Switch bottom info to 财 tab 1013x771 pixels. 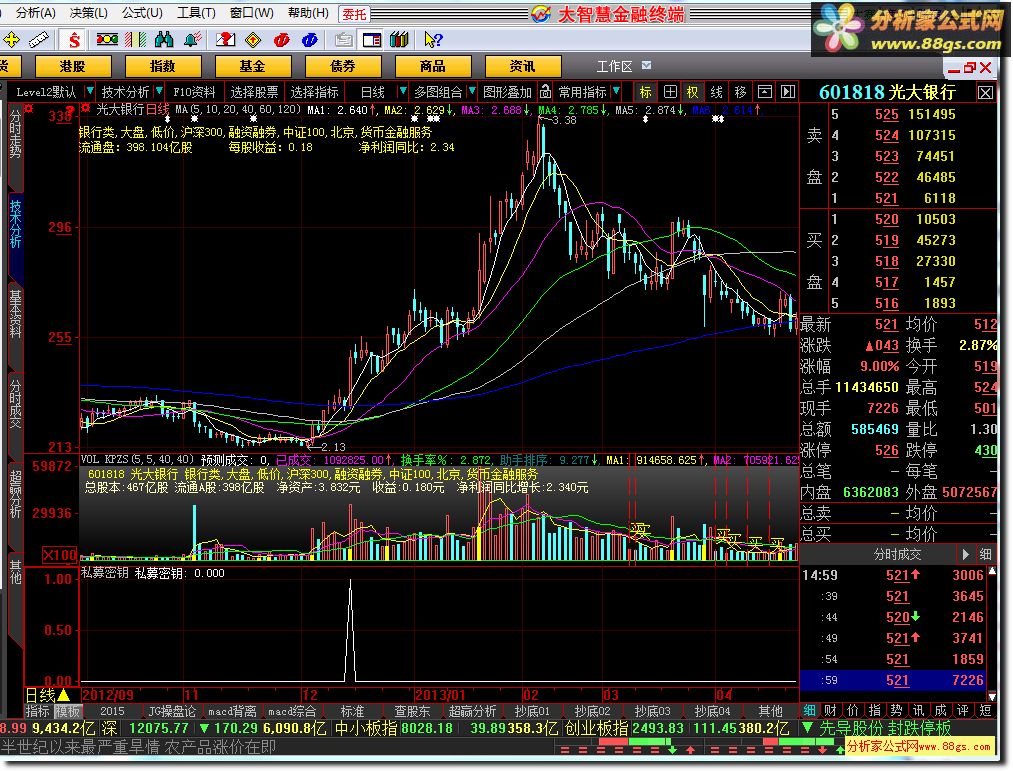(x=831, y=710)
